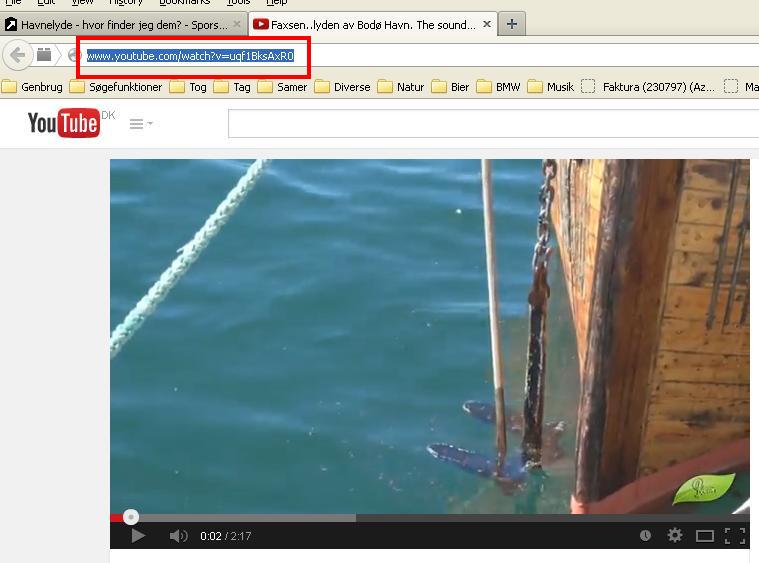Open the Help menu
The height and width of the screenshot is (563, 759).
click(x=277, y=2)
